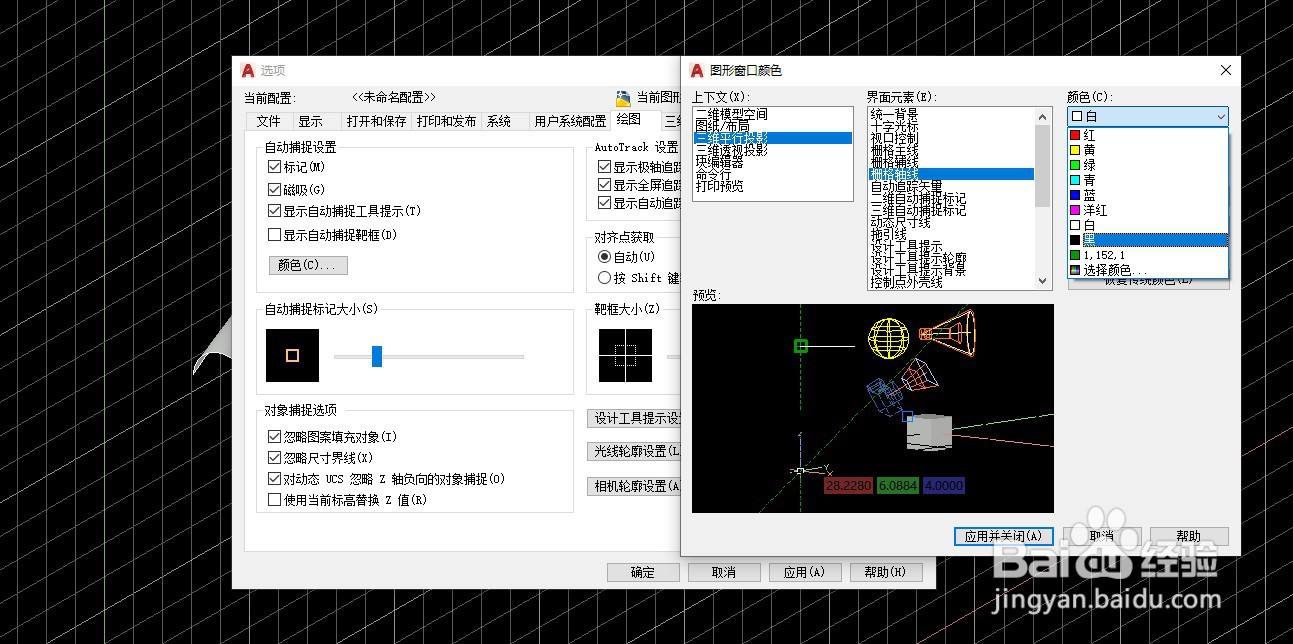Click the 应用(A) button
This screenshot has height=644, width=1293.
pos(805,572)
